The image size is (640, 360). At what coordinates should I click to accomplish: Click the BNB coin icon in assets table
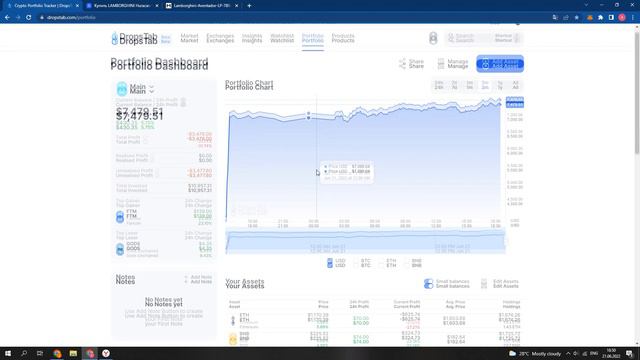(233, 339)
